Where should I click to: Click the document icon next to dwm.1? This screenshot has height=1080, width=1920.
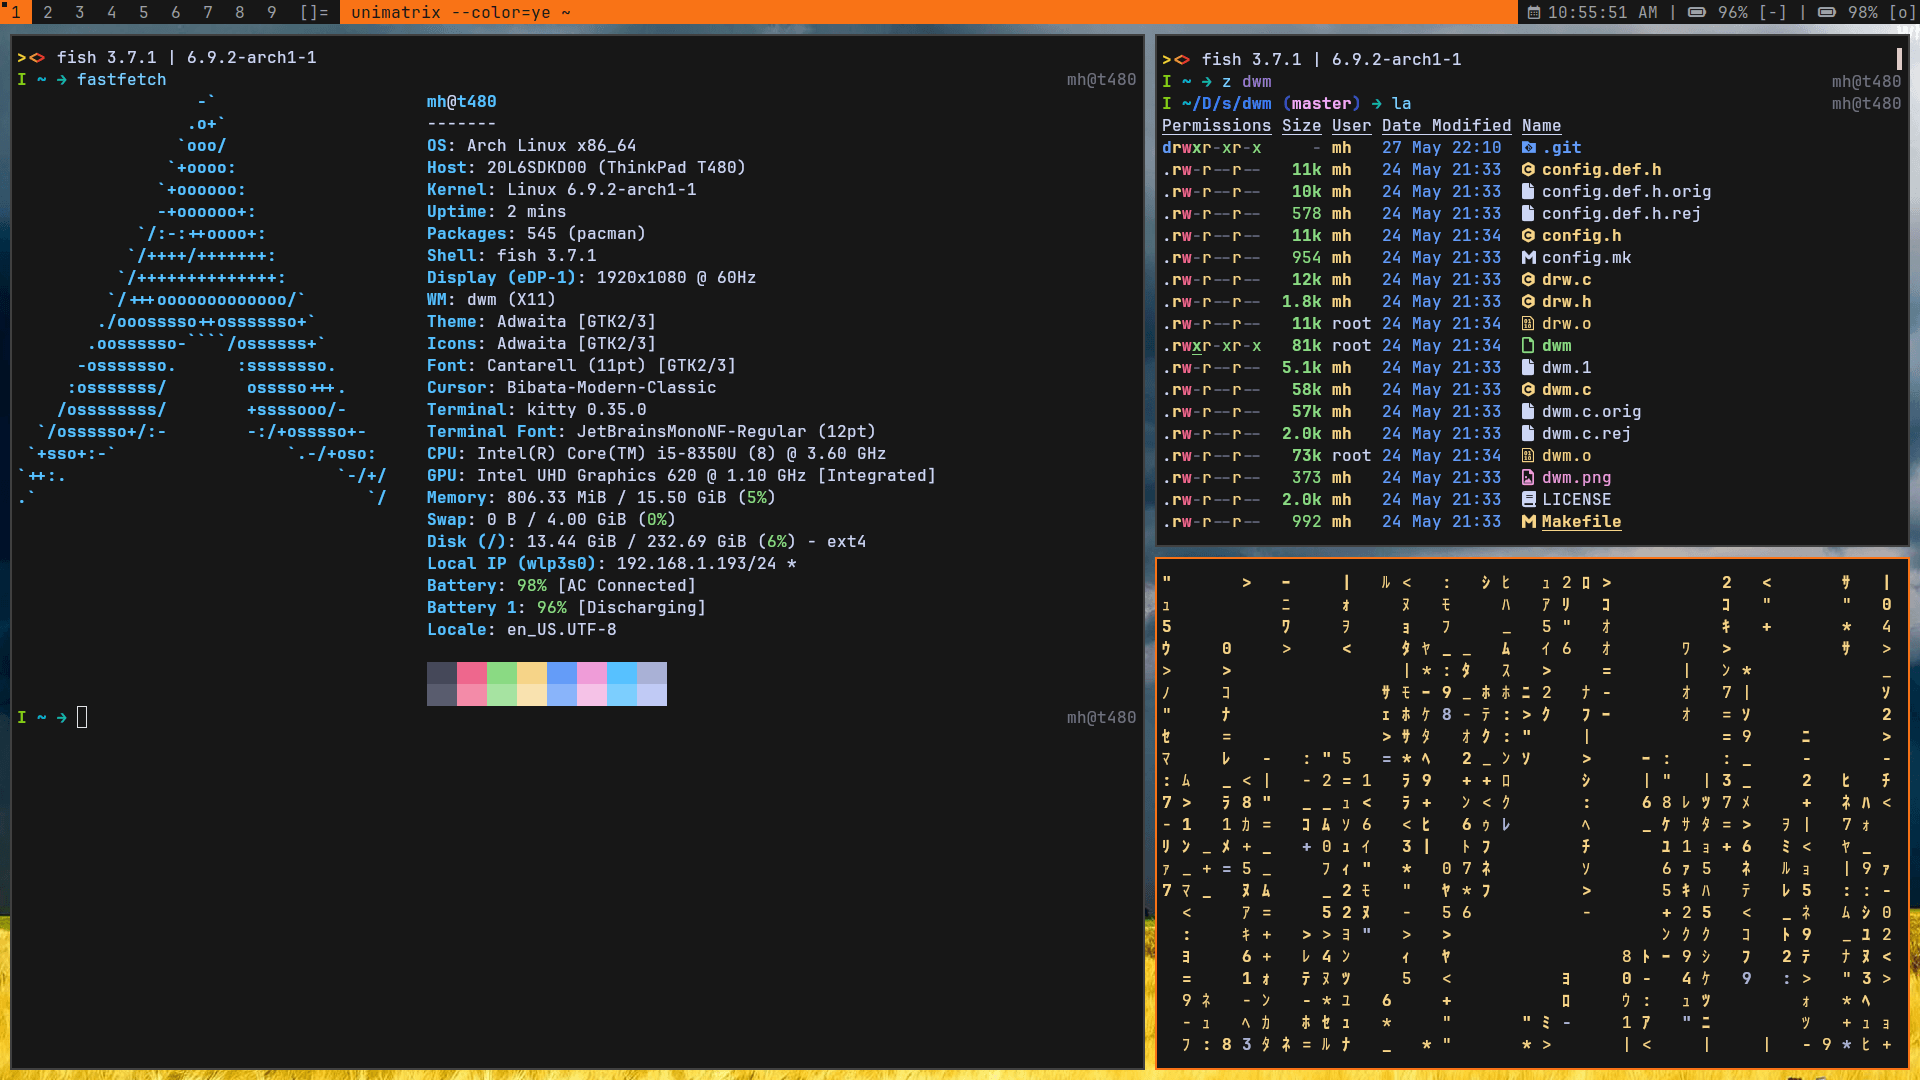tap(1528, 368)
